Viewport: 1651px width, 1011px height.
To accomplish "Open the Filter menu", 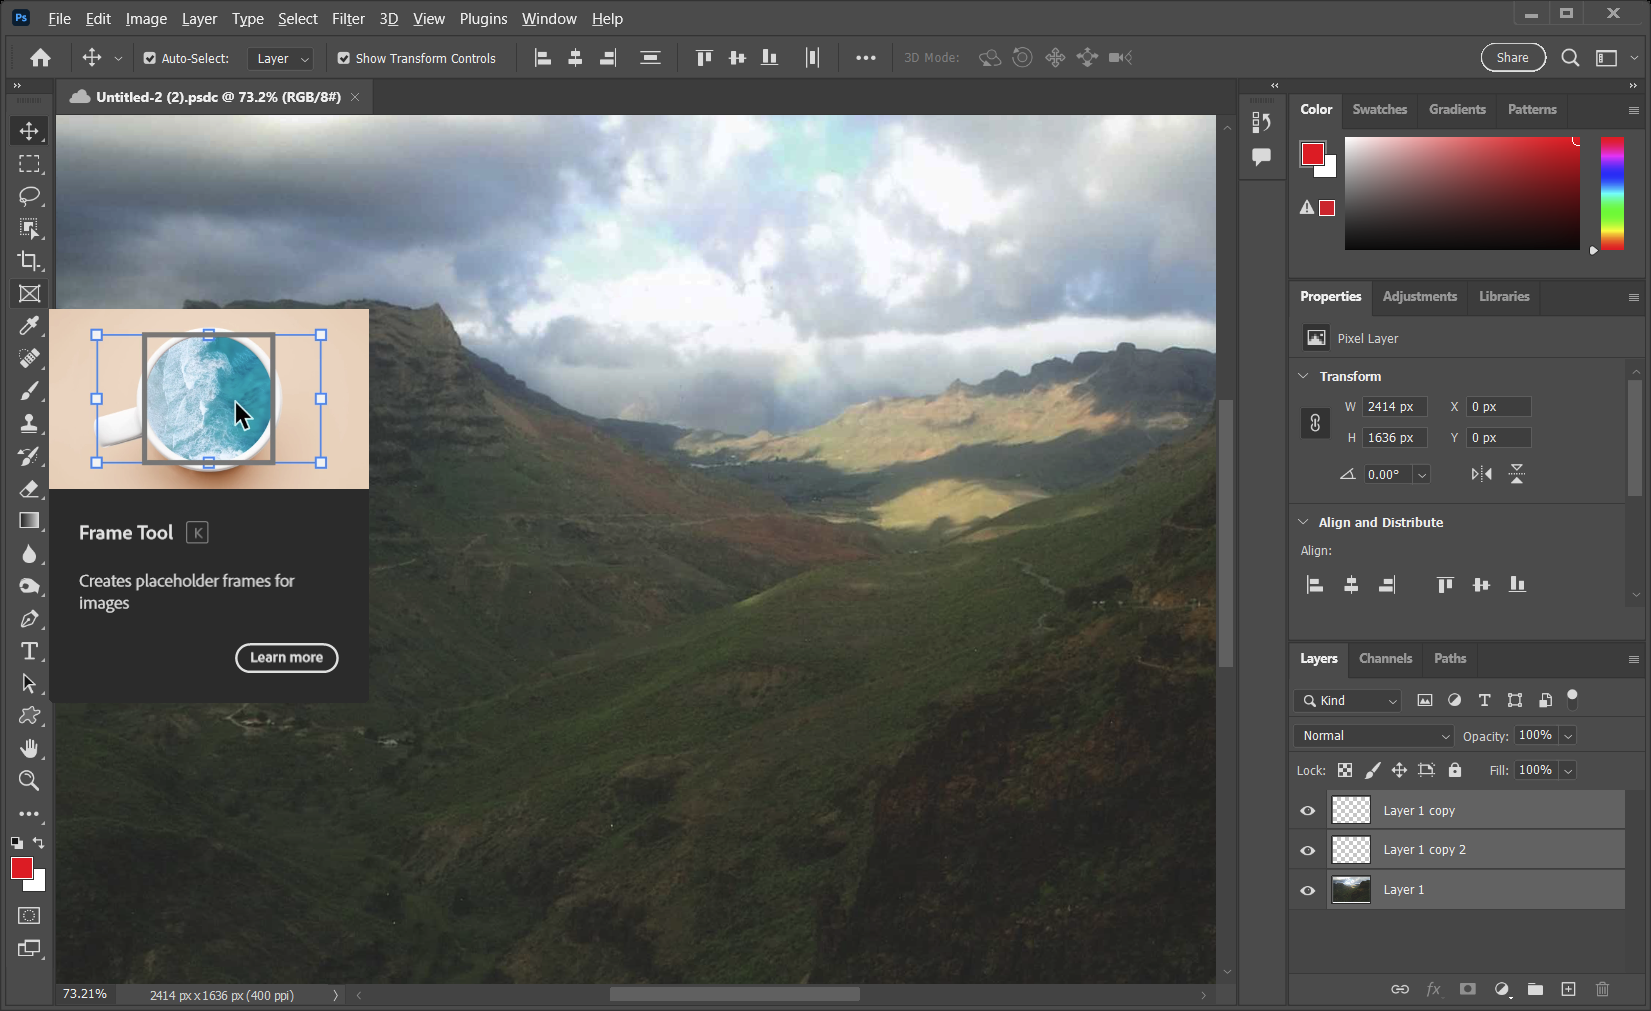I will (x=348, y=18).
